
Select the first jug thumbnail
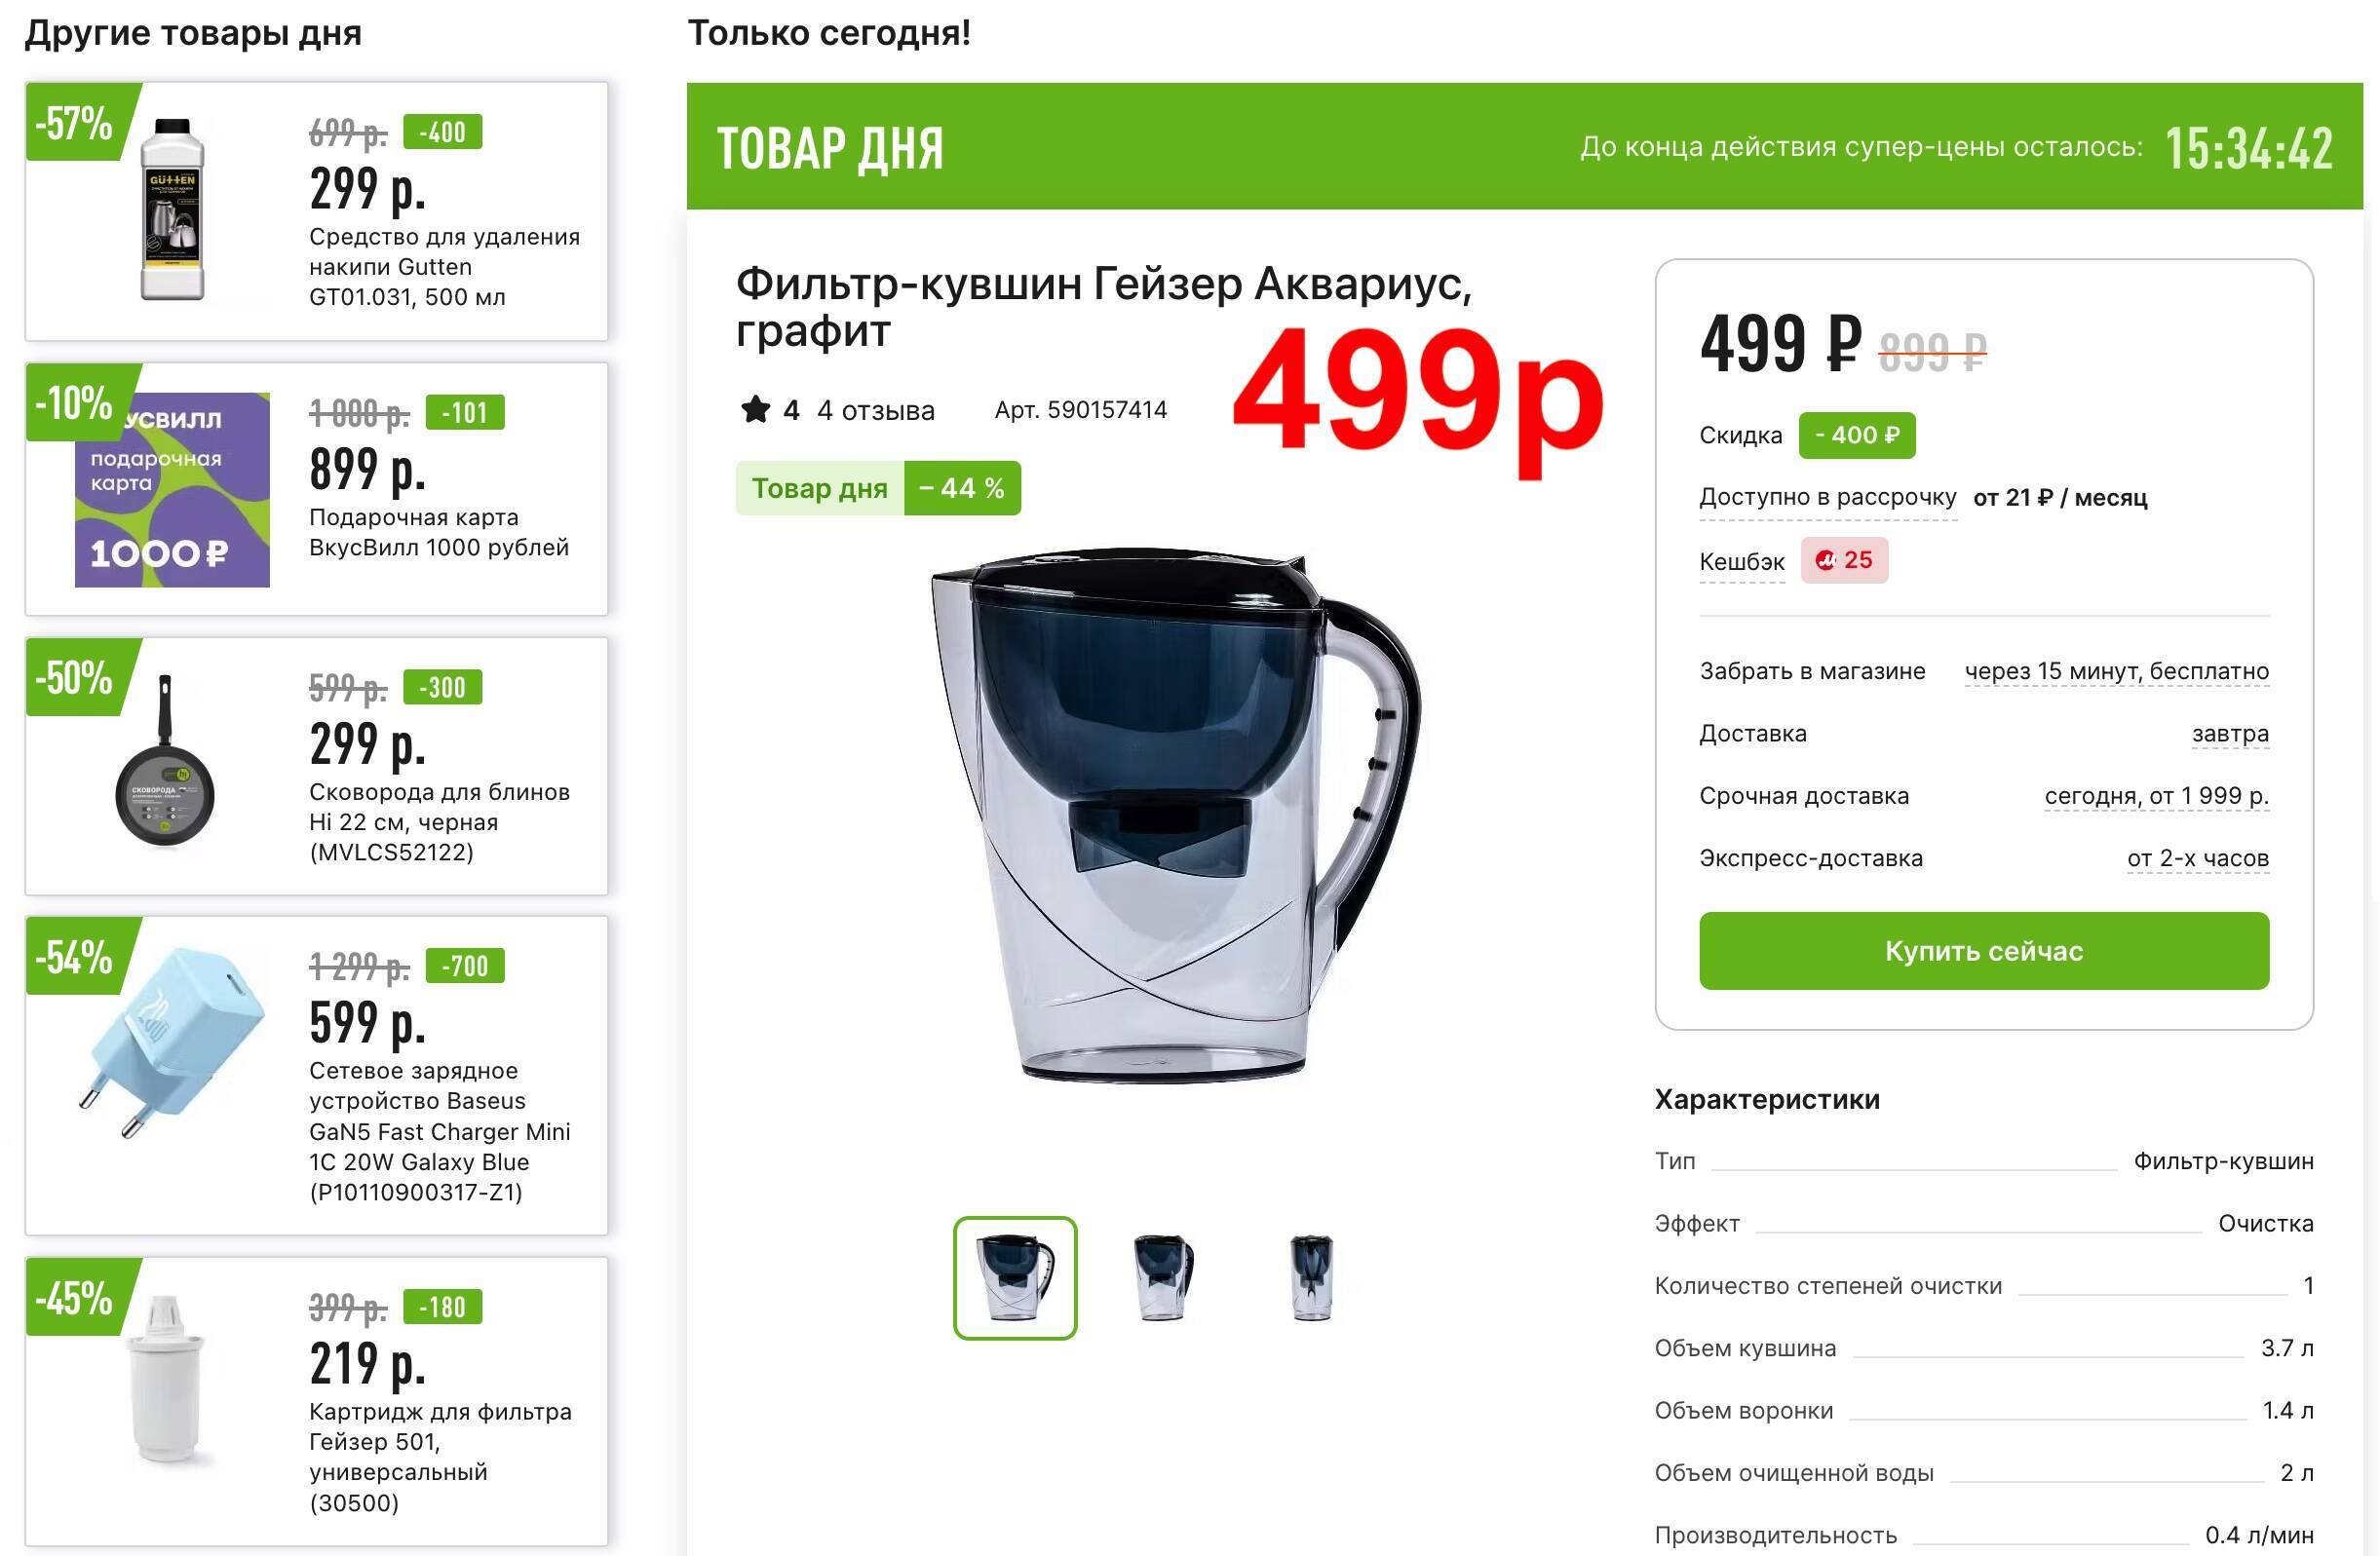point(1015,1278)
